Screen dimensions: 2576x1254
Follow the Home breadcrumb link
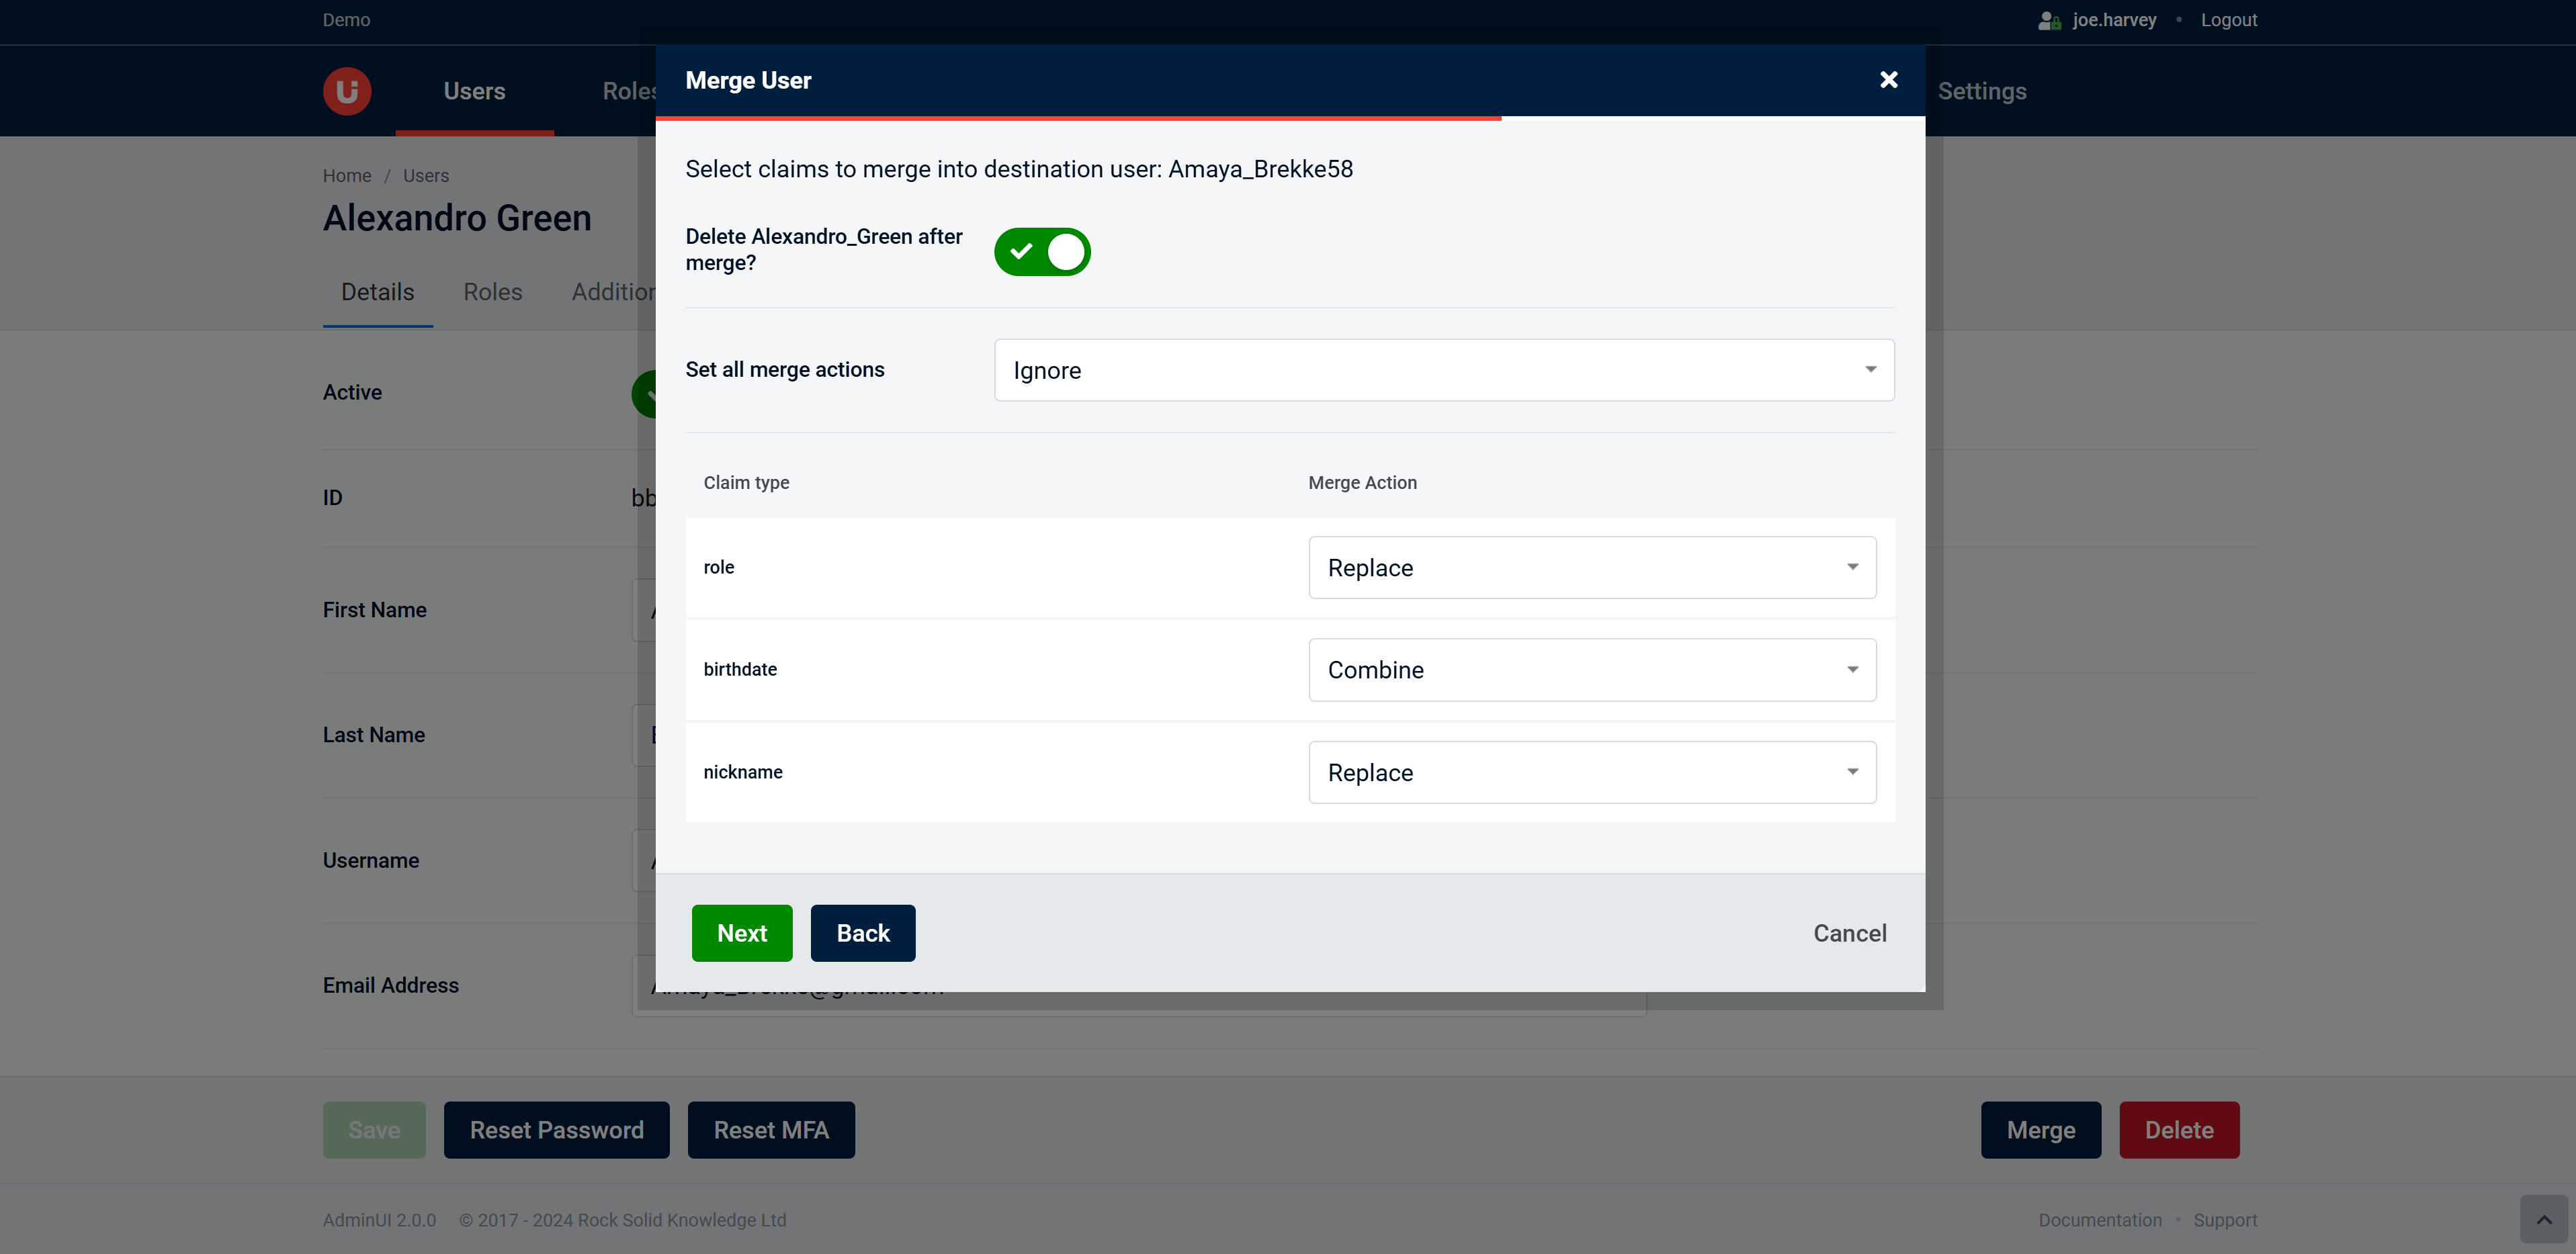(346, 176)
